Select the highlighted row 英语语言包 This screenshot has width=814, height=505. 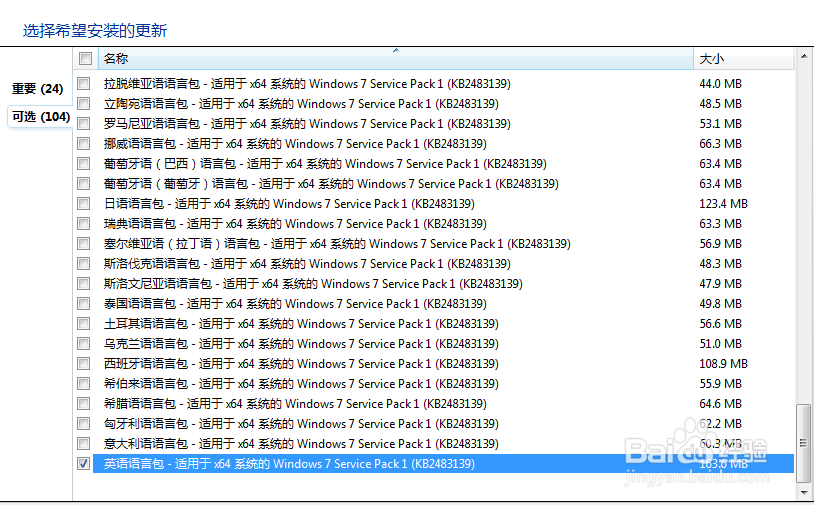tap(443, 463)
